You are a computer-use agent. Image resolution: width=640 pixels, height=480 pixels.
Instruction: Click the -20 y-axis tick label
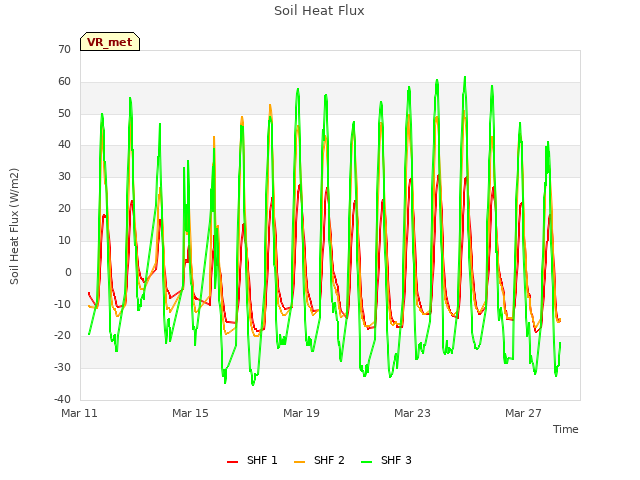[62, 336]
